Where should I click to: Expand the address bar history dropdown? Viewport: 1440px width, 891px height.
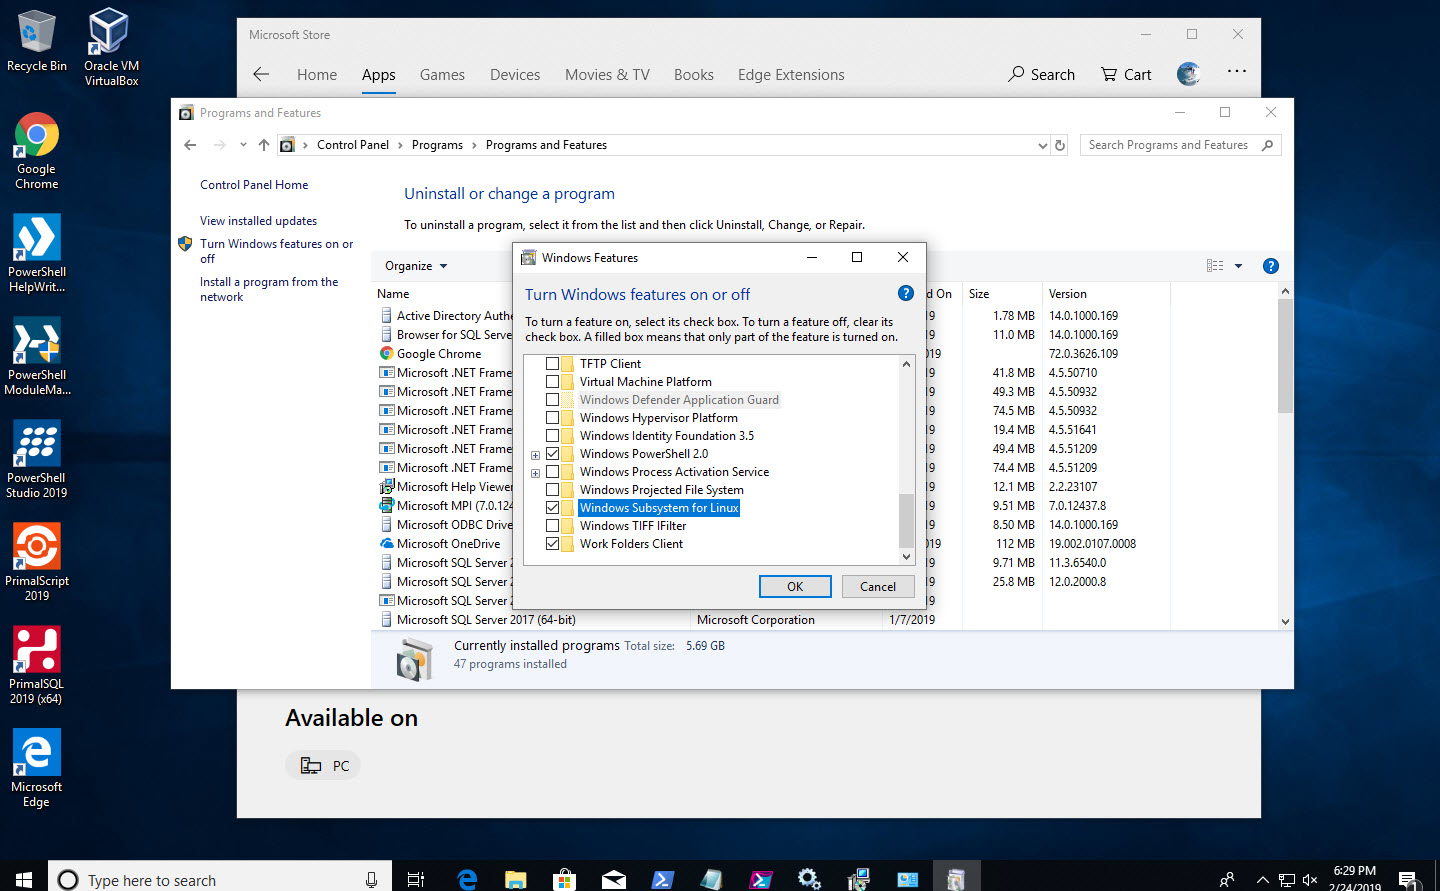tap(1043, 145)
